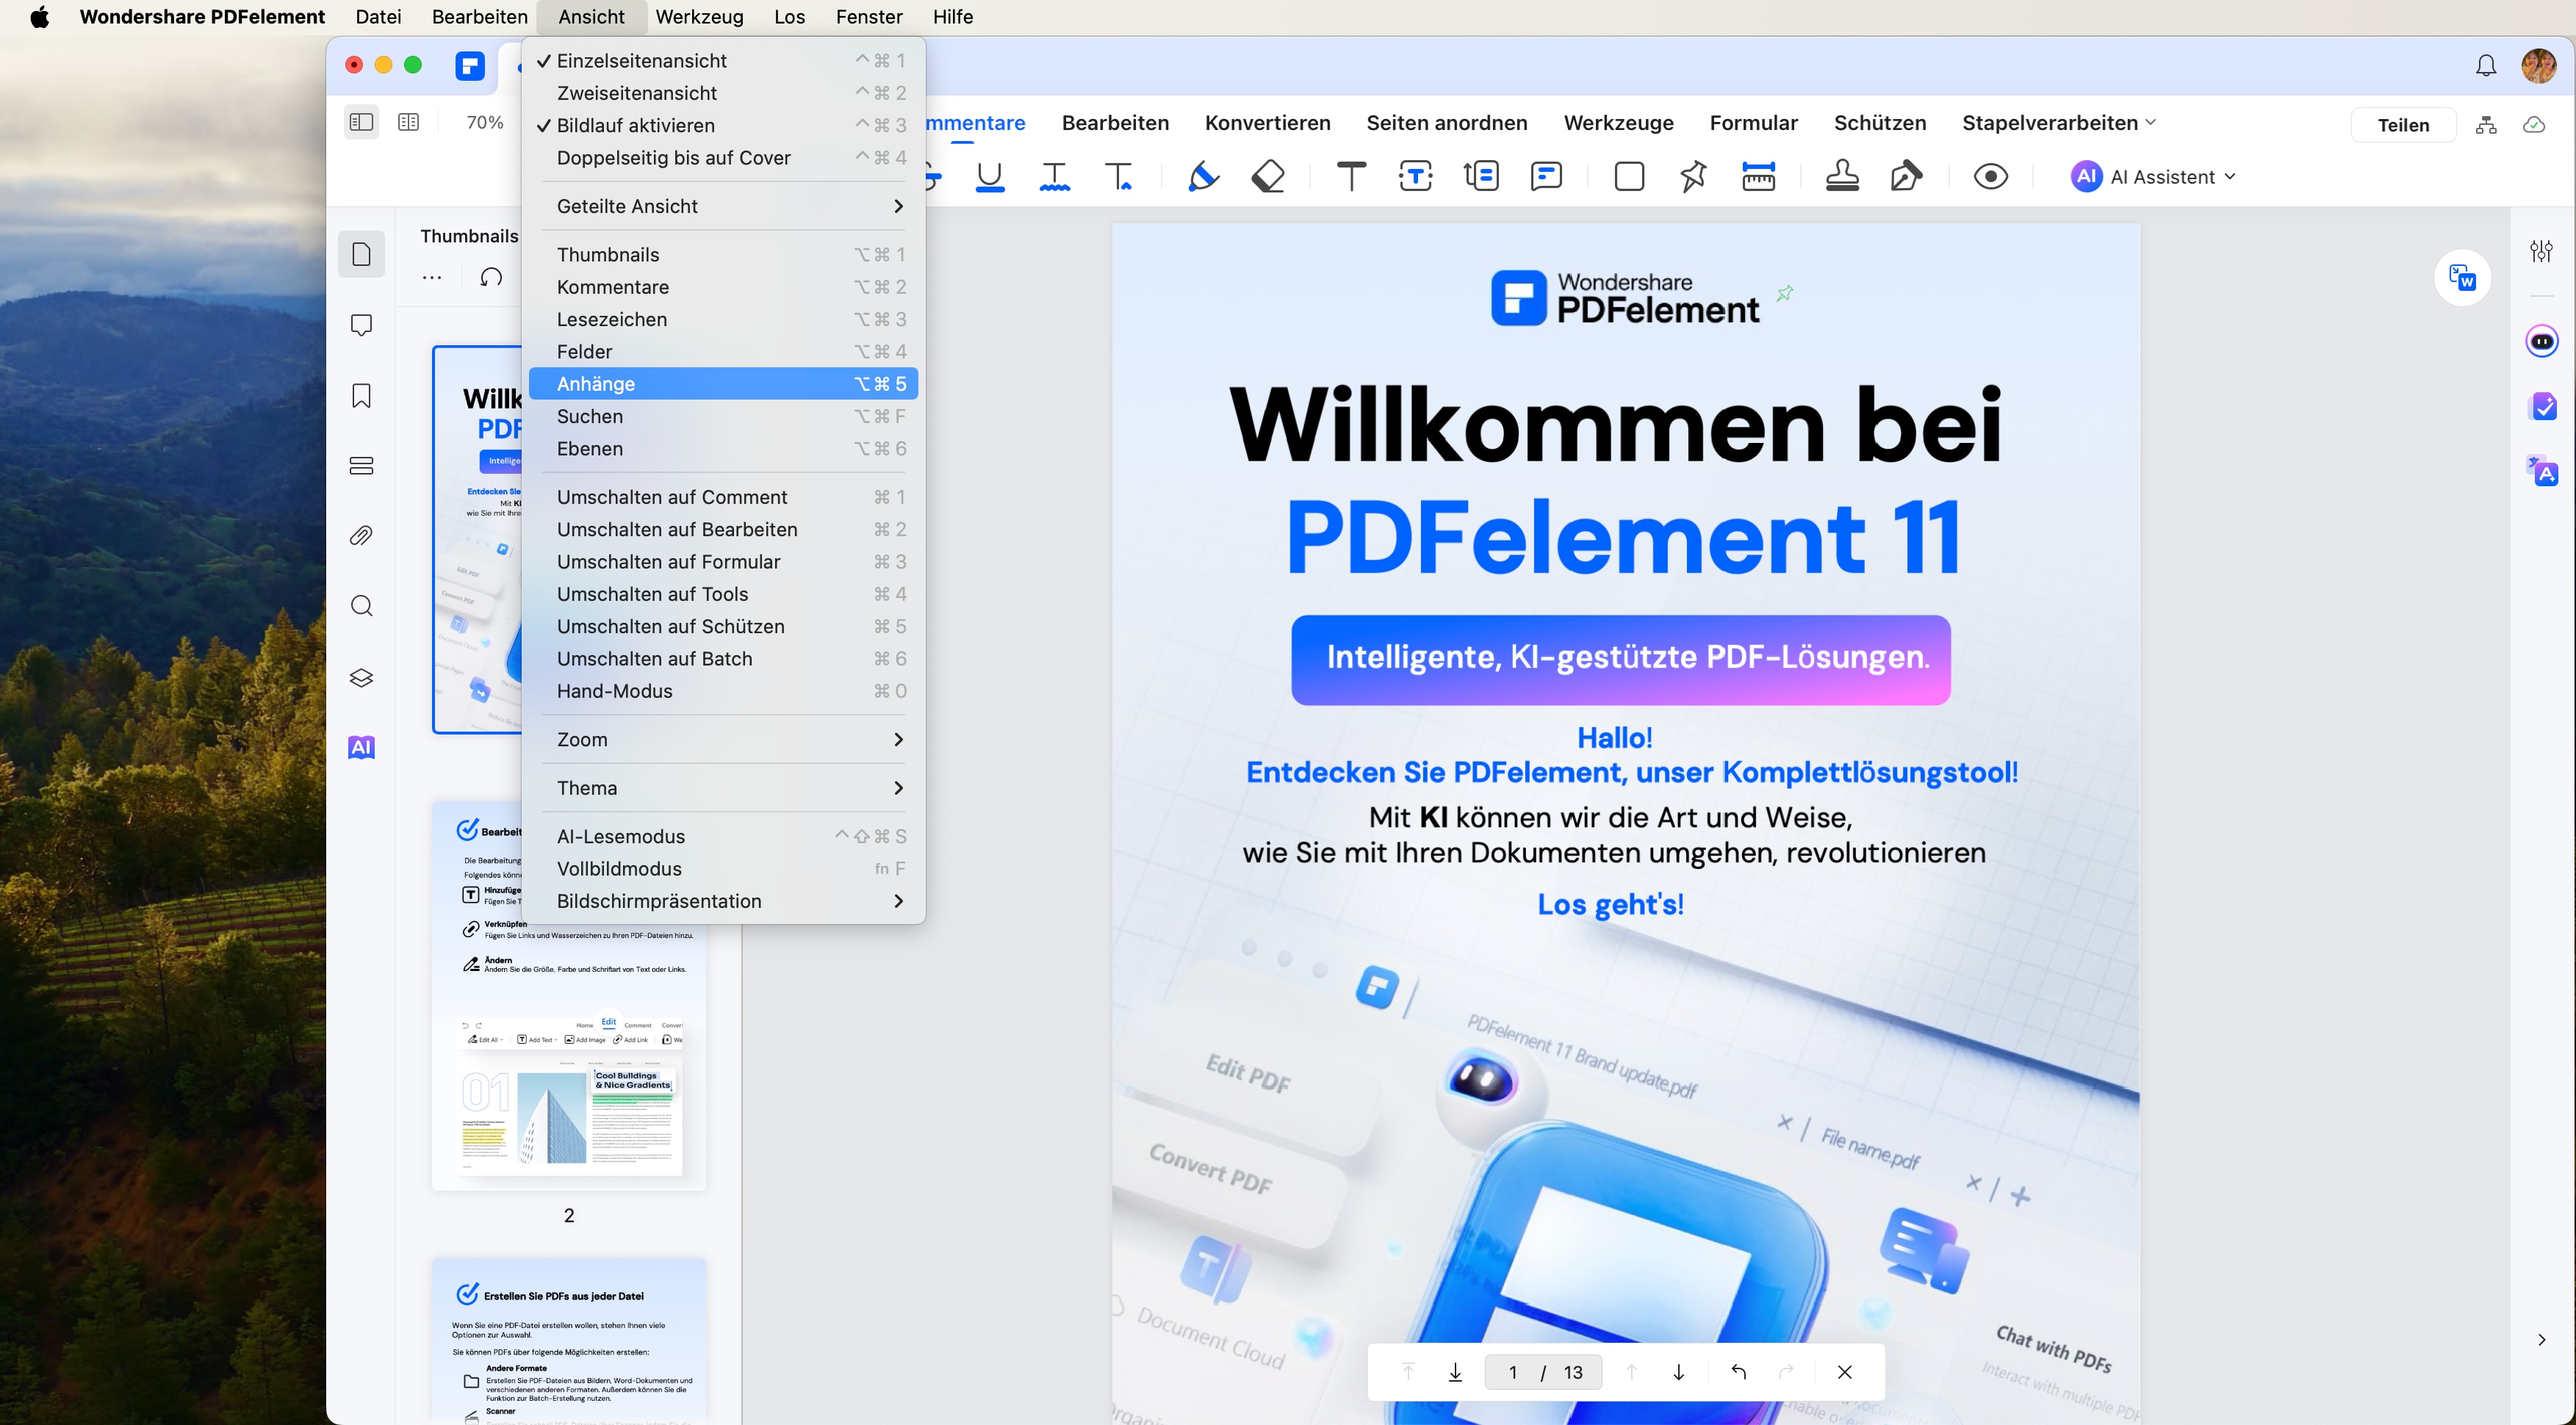2576x1425 pixels.
Task: Open the Fields panel icon in sidebar
Action: [x=361, y=465]
